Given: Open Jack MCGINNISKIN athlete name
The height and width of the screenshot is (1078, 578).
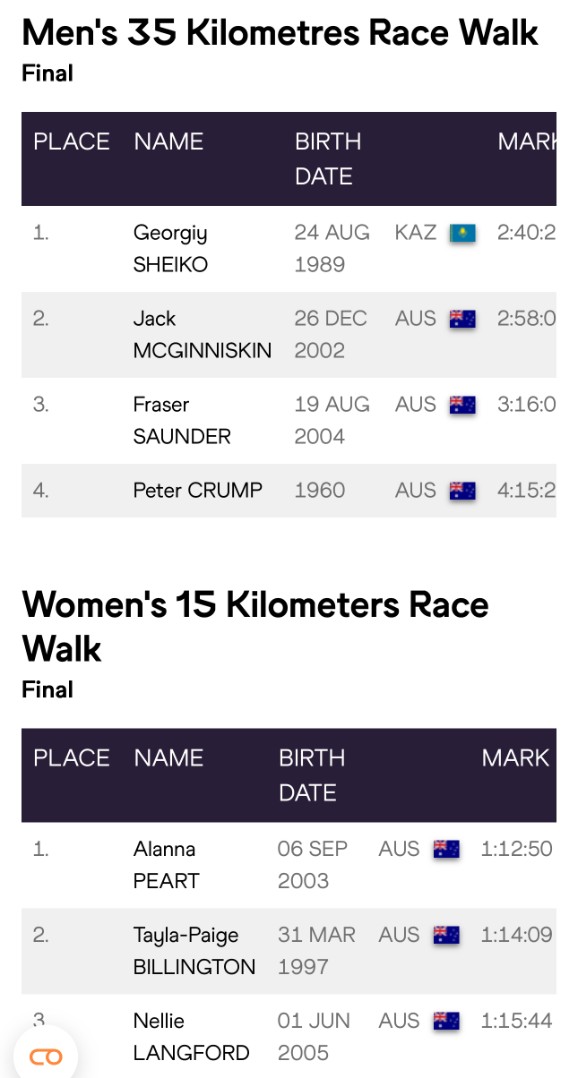Looking at the screenshot, I should pos(202,334).
